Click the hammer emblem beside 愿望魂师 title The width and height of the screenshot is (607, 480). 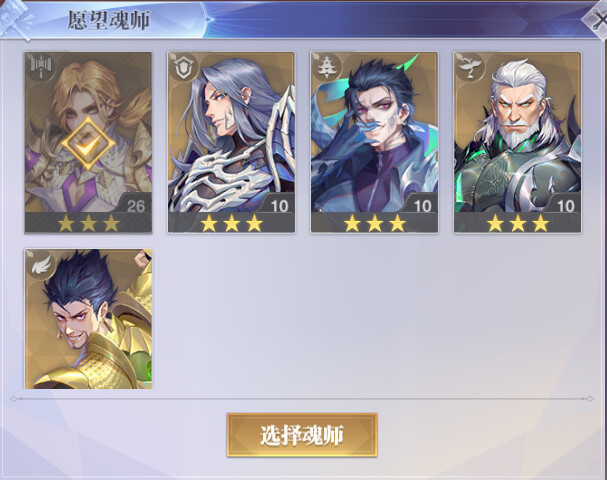[17, 19]
